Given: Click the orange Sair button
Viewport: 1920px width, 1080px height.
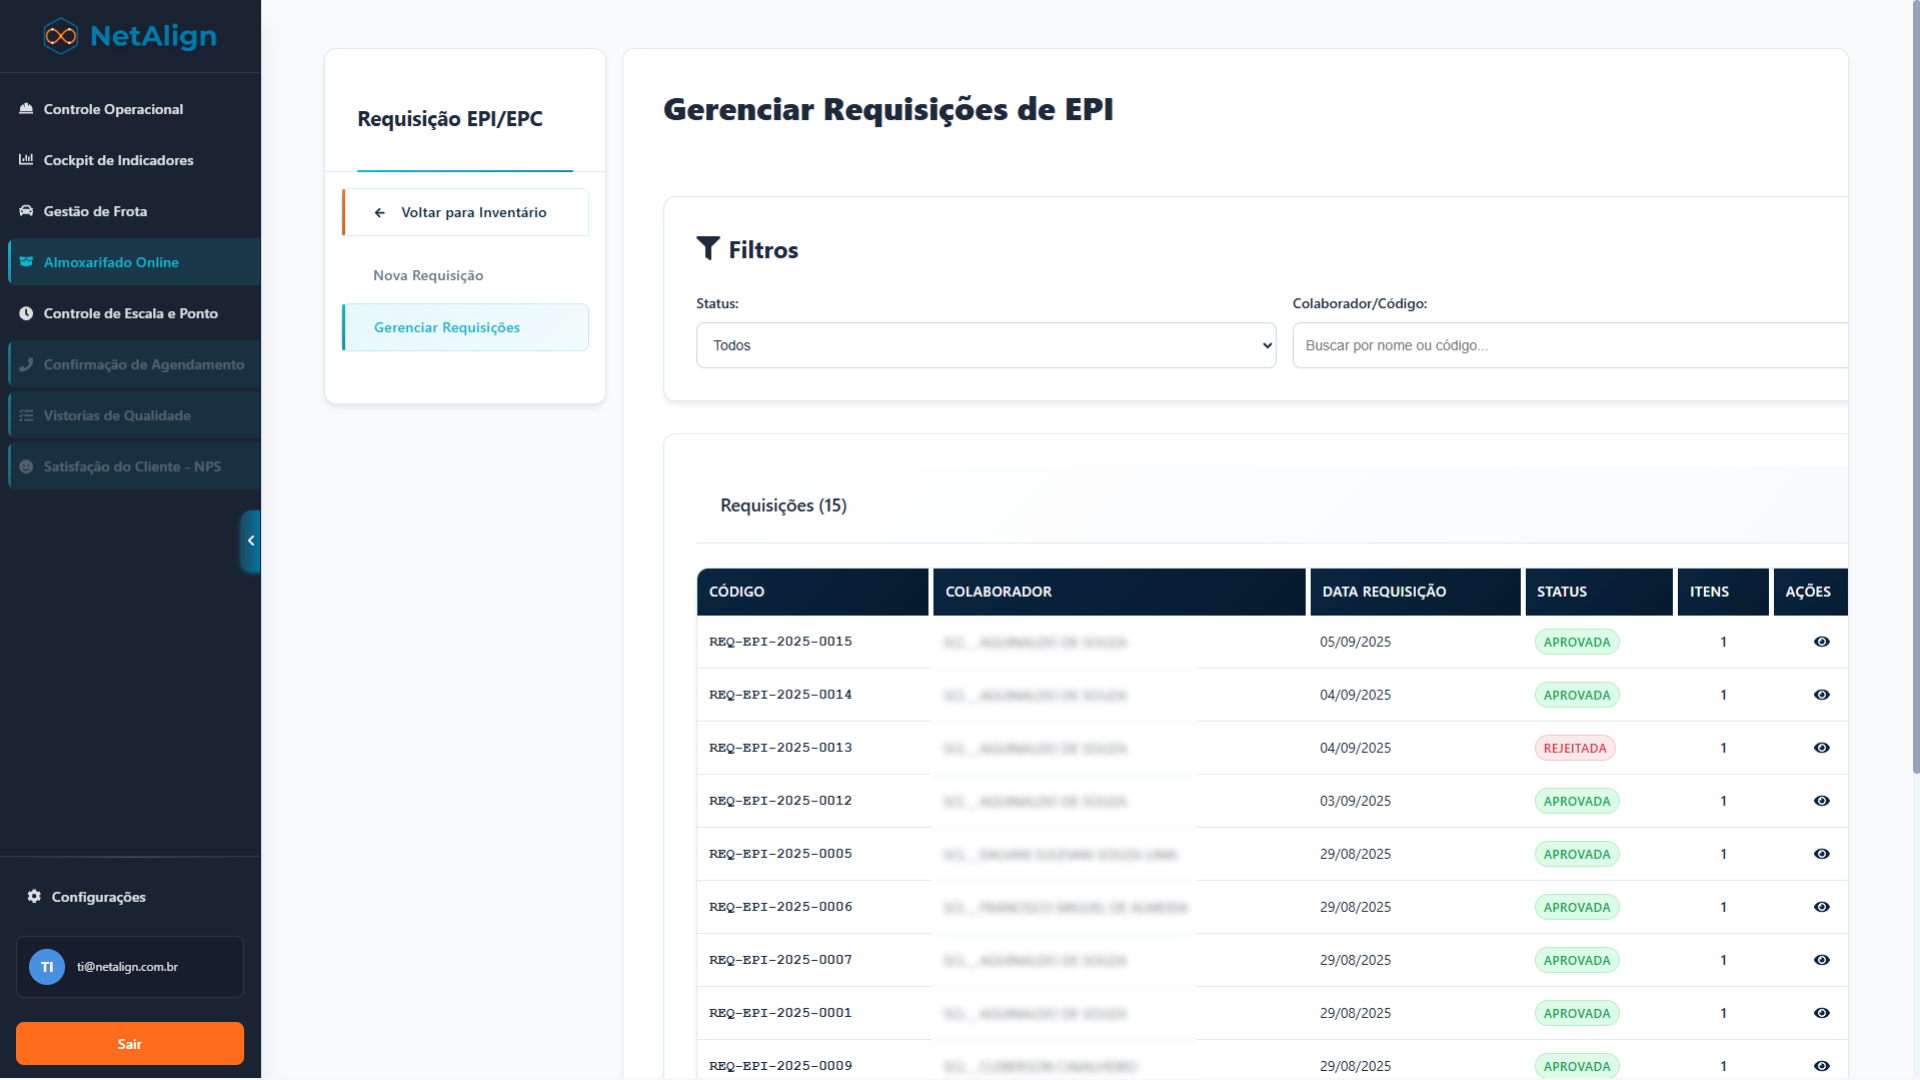Looking at the screenshot, I should click(130, 1044).
